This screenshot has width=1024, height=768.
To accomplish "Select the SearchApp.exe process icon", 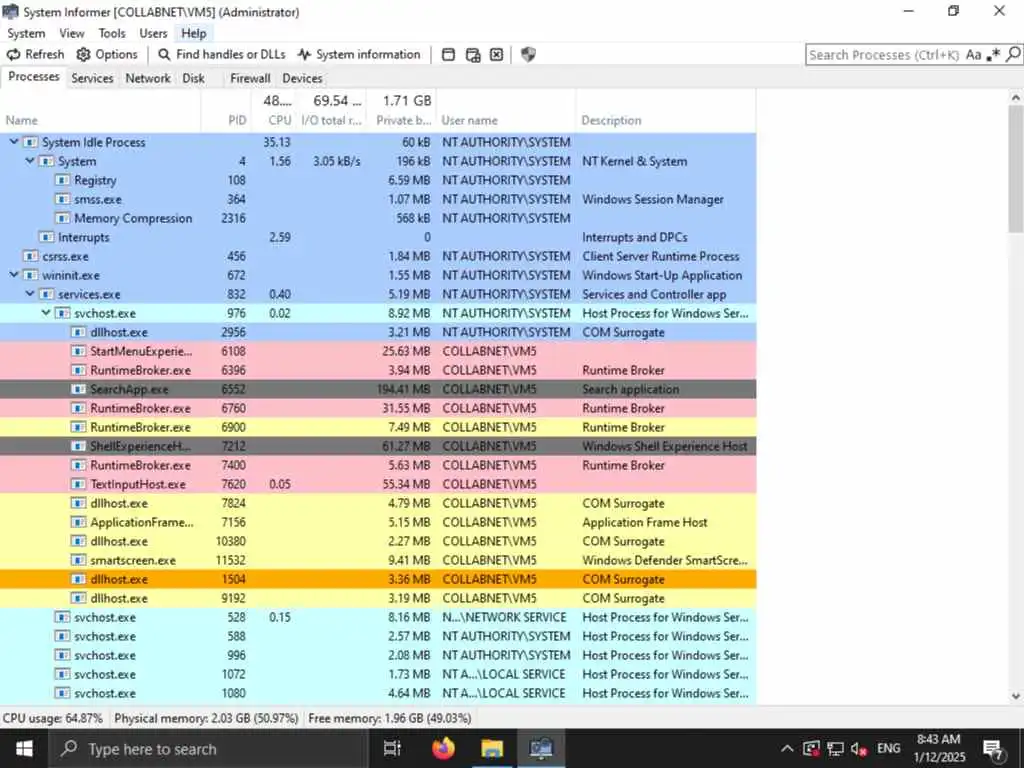I will click(78, 389).
